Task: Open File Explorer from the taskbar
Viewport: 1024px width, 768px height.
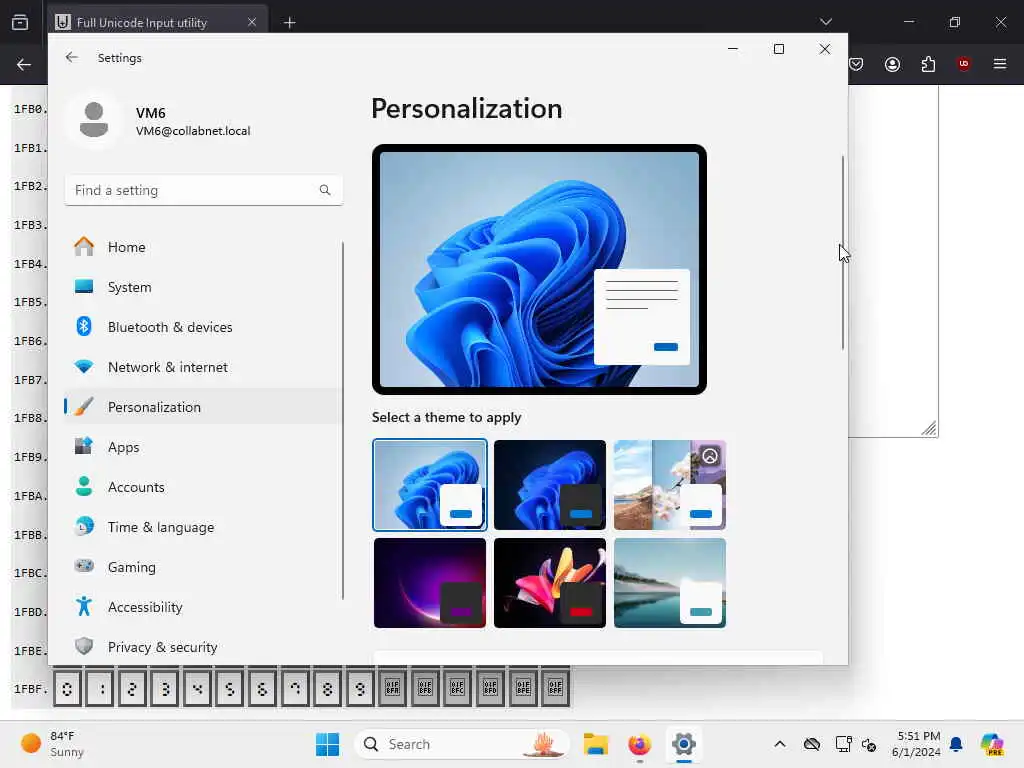Action: 596,744
